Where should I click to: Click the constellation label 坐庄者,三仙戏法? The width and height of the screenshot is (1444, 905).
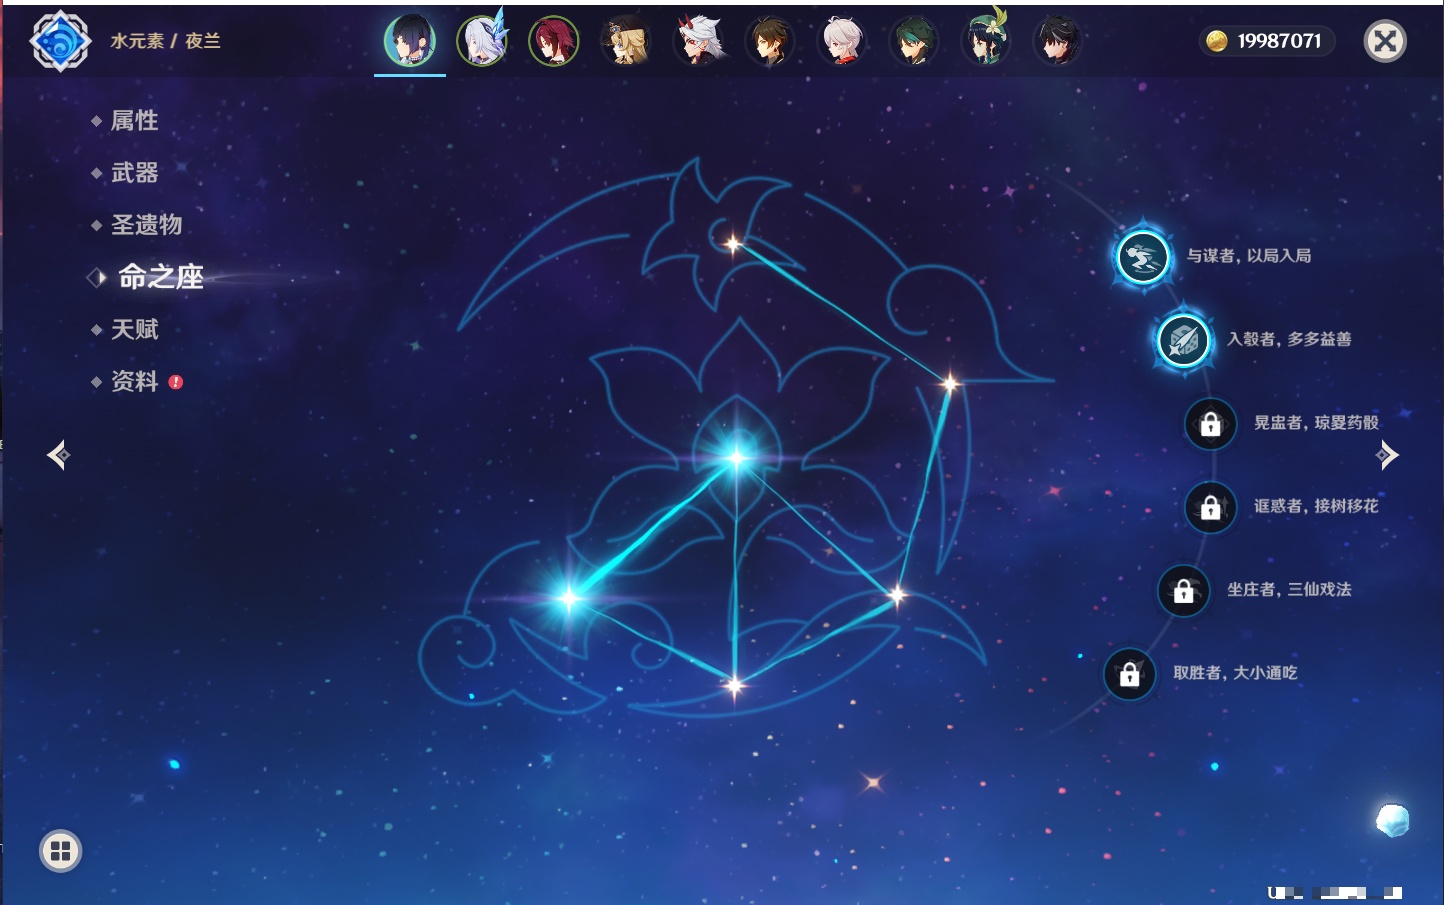pos(1289,589)
